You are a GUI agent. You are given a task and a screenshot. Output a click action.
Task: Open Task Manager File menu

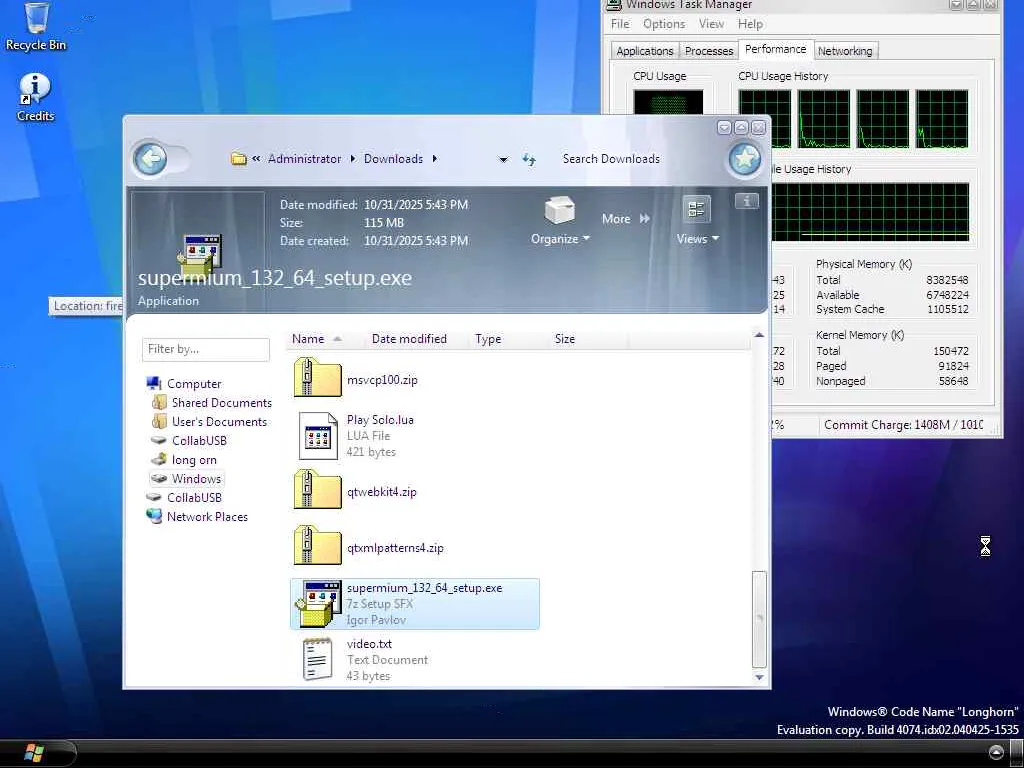620,24
